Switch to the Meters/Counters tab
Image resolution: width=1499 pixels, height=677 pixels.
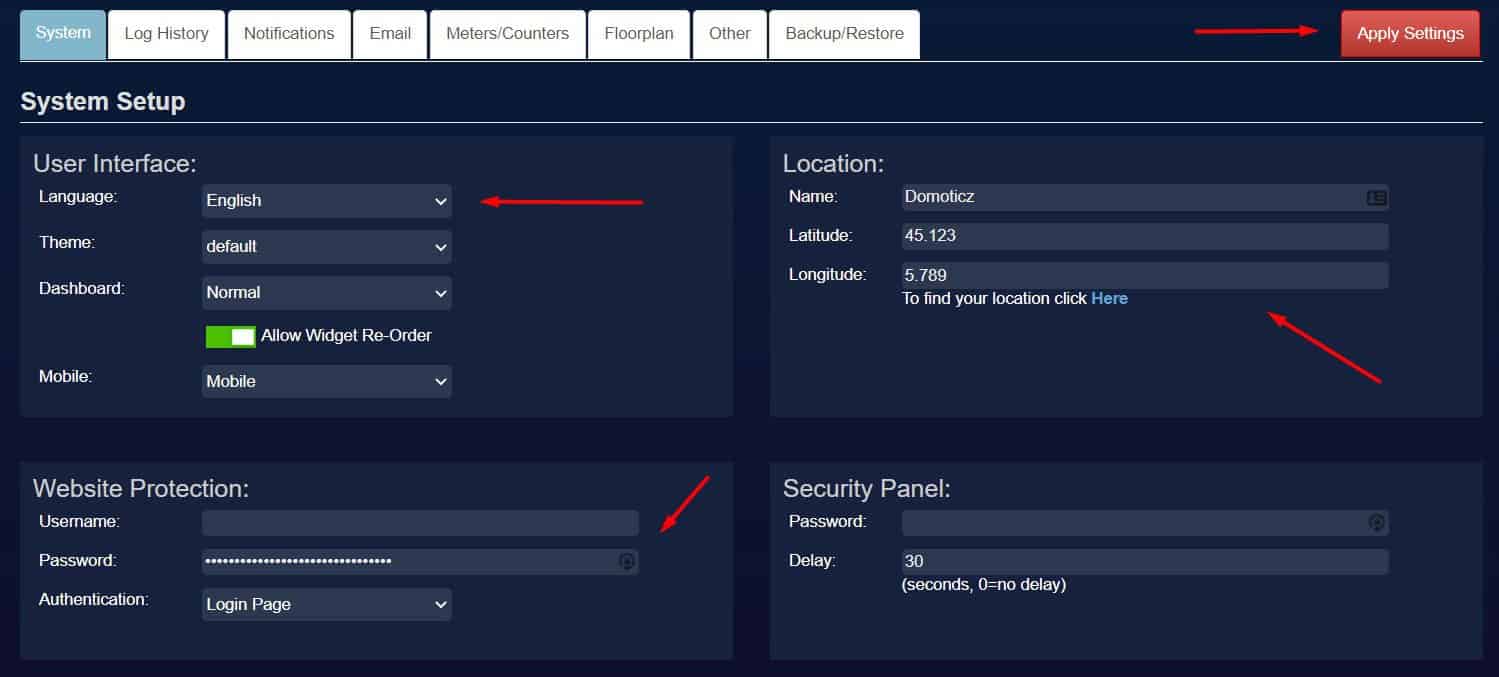[x=507, y=33]
